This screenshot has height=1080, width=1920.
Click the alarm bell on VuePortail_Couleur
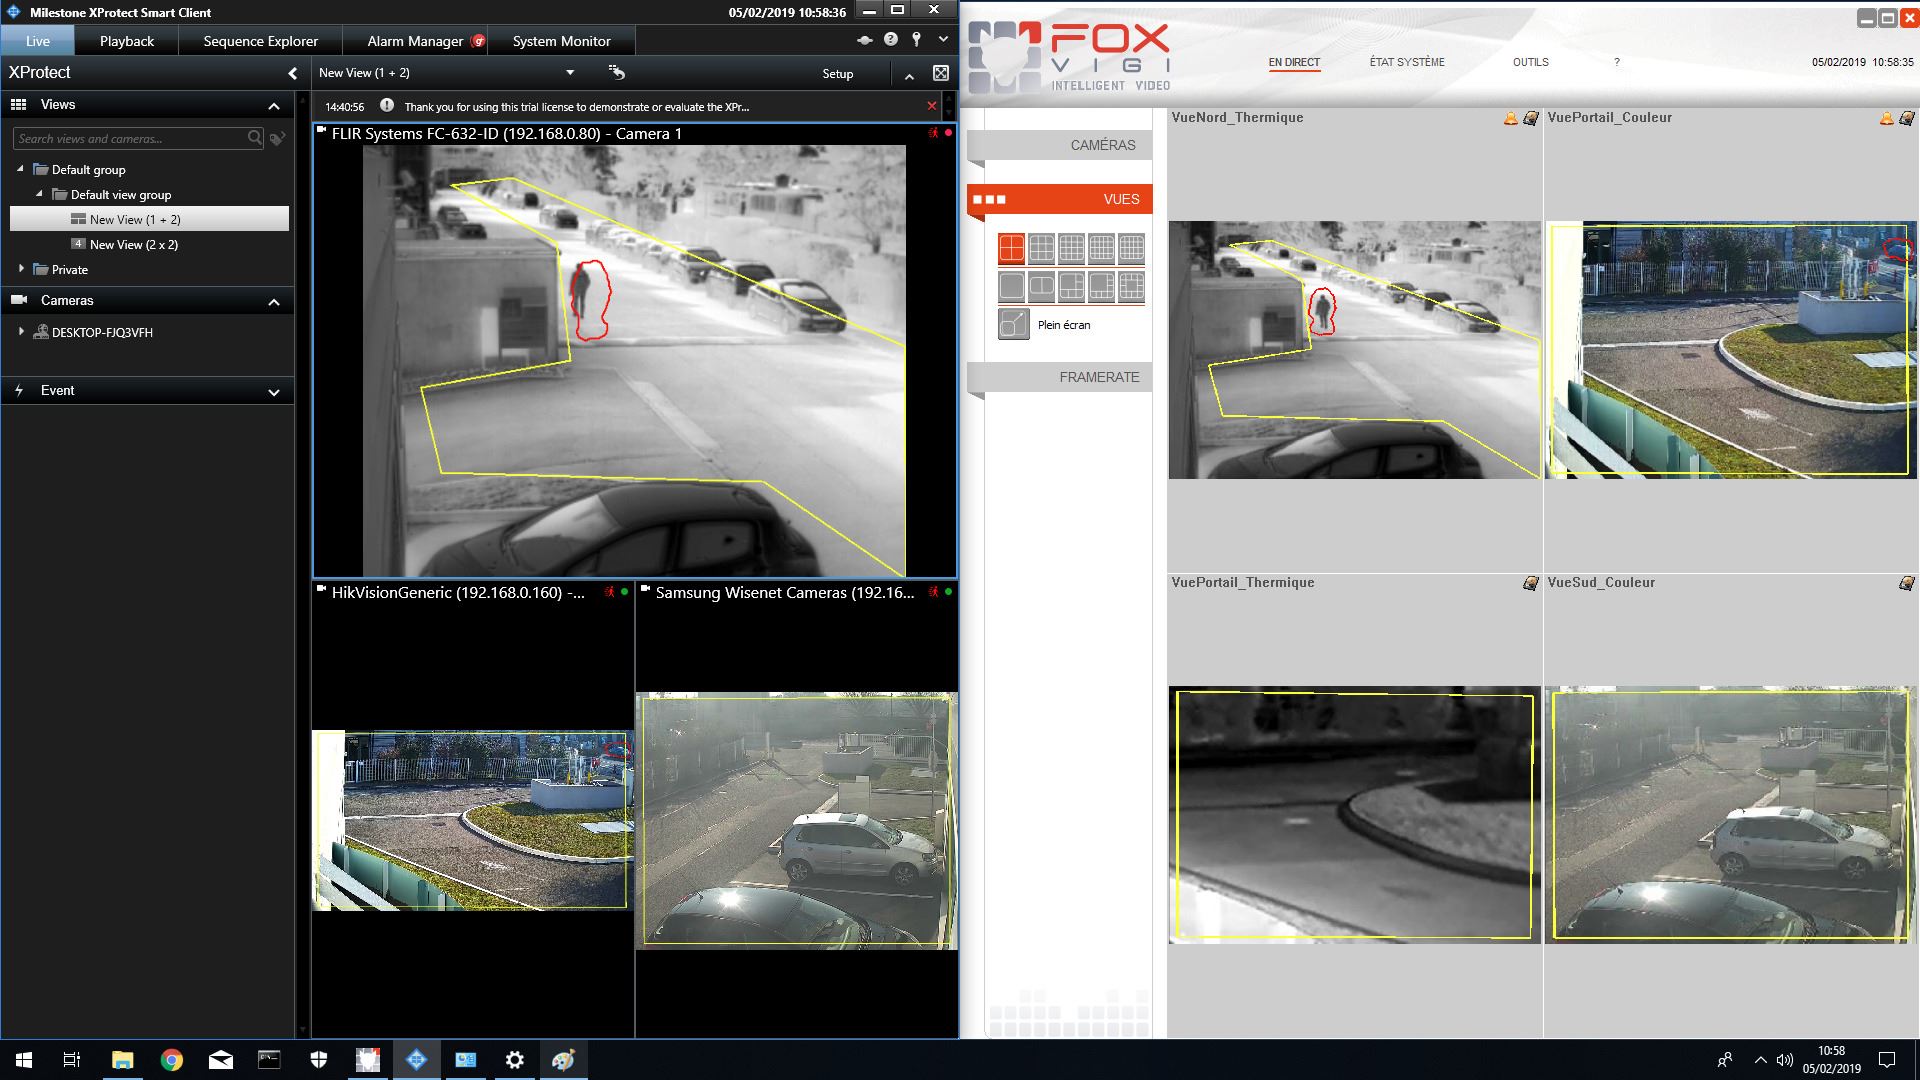pyautogui.click(x=1886, y=118)
